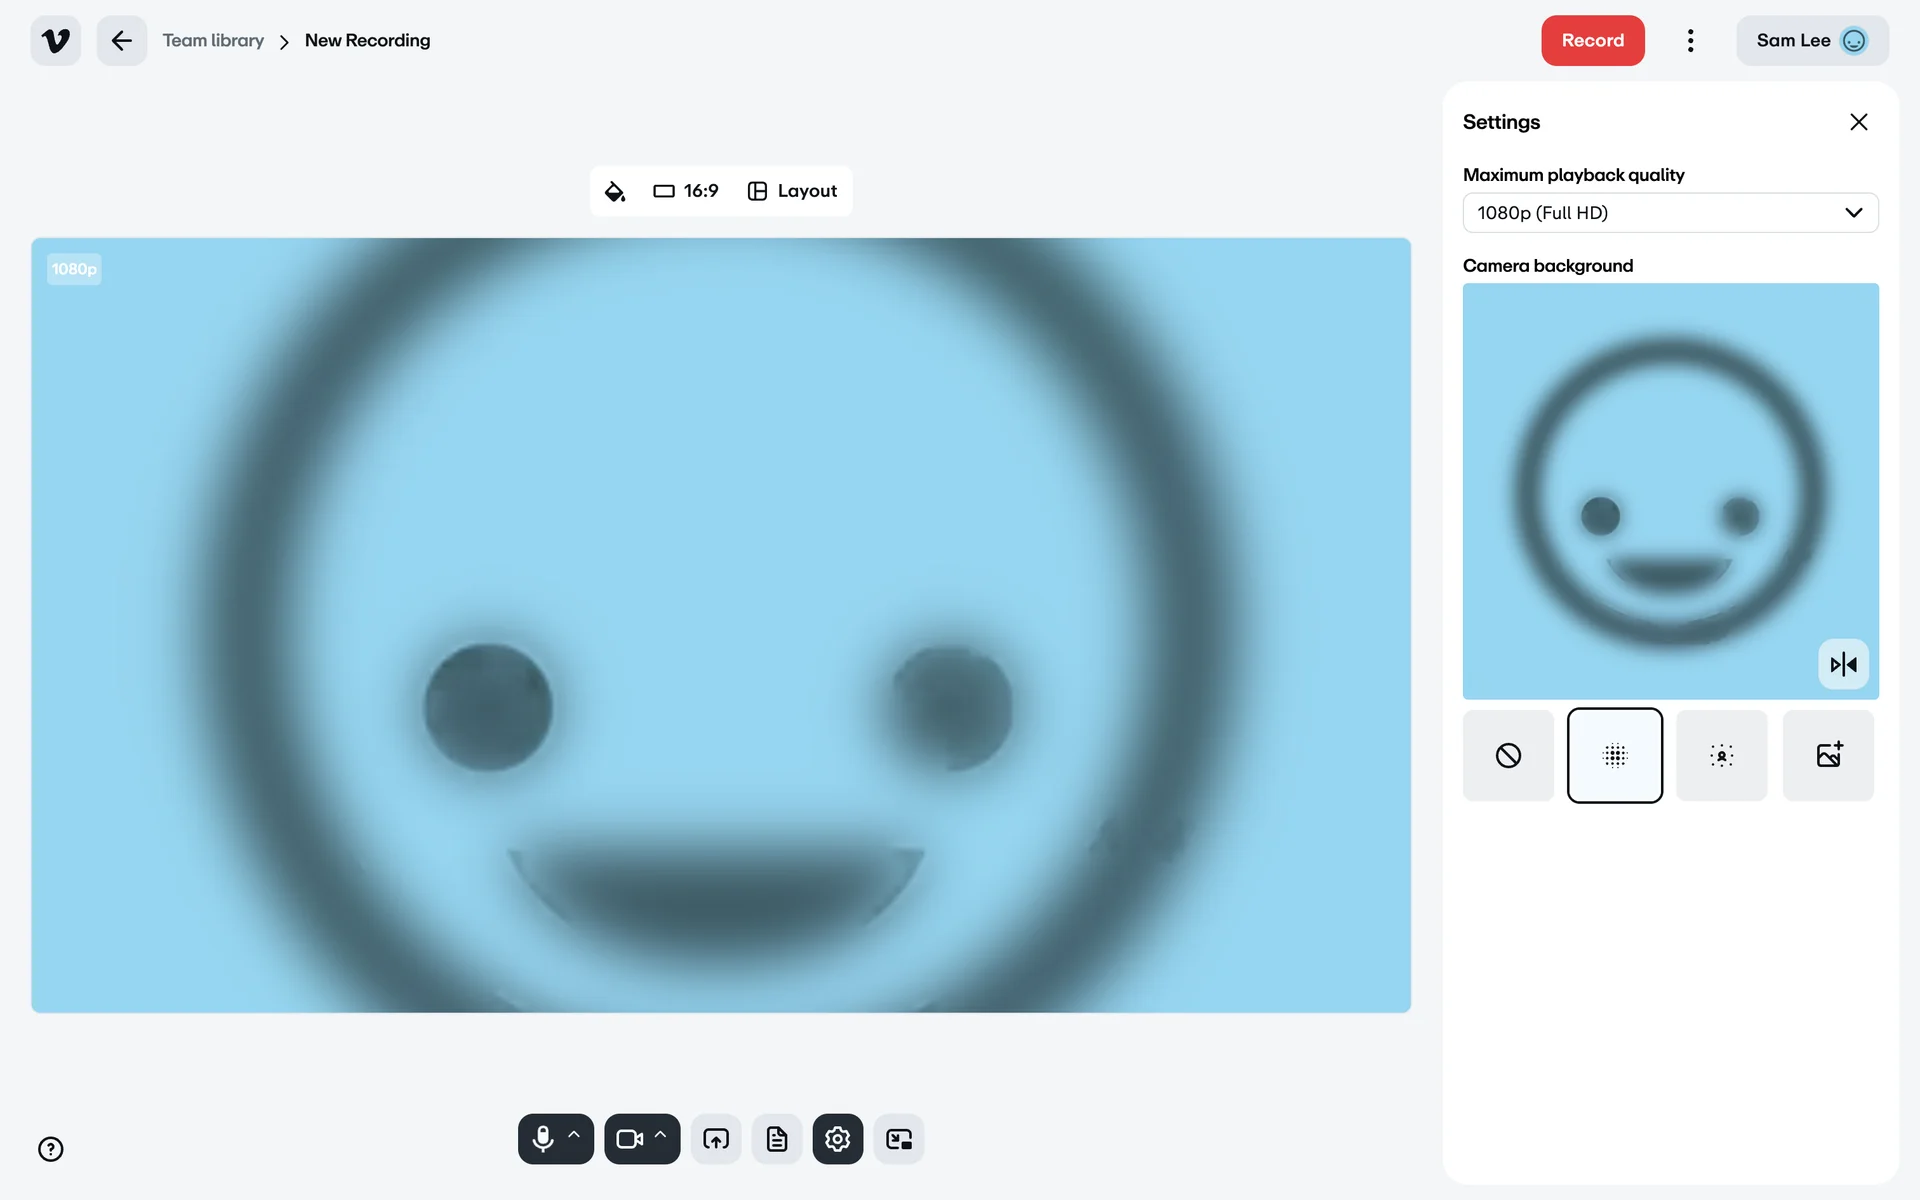Image resolution: width=1920 pixels, height=1200 pixels.
Task: Toggle the microphone on or off
Action: tap(543, 1139)
